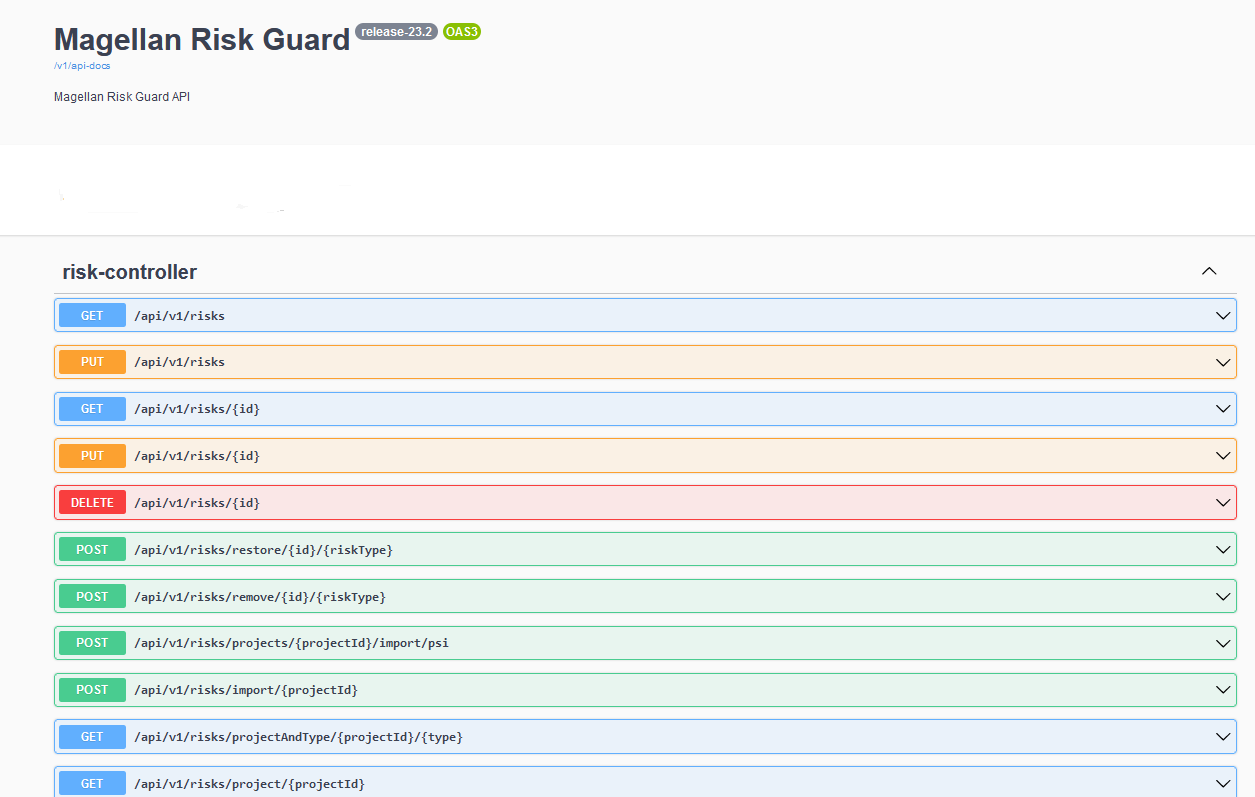Click the OAS3 version badge
The image size is (1255, 797).
pos(462,32)
